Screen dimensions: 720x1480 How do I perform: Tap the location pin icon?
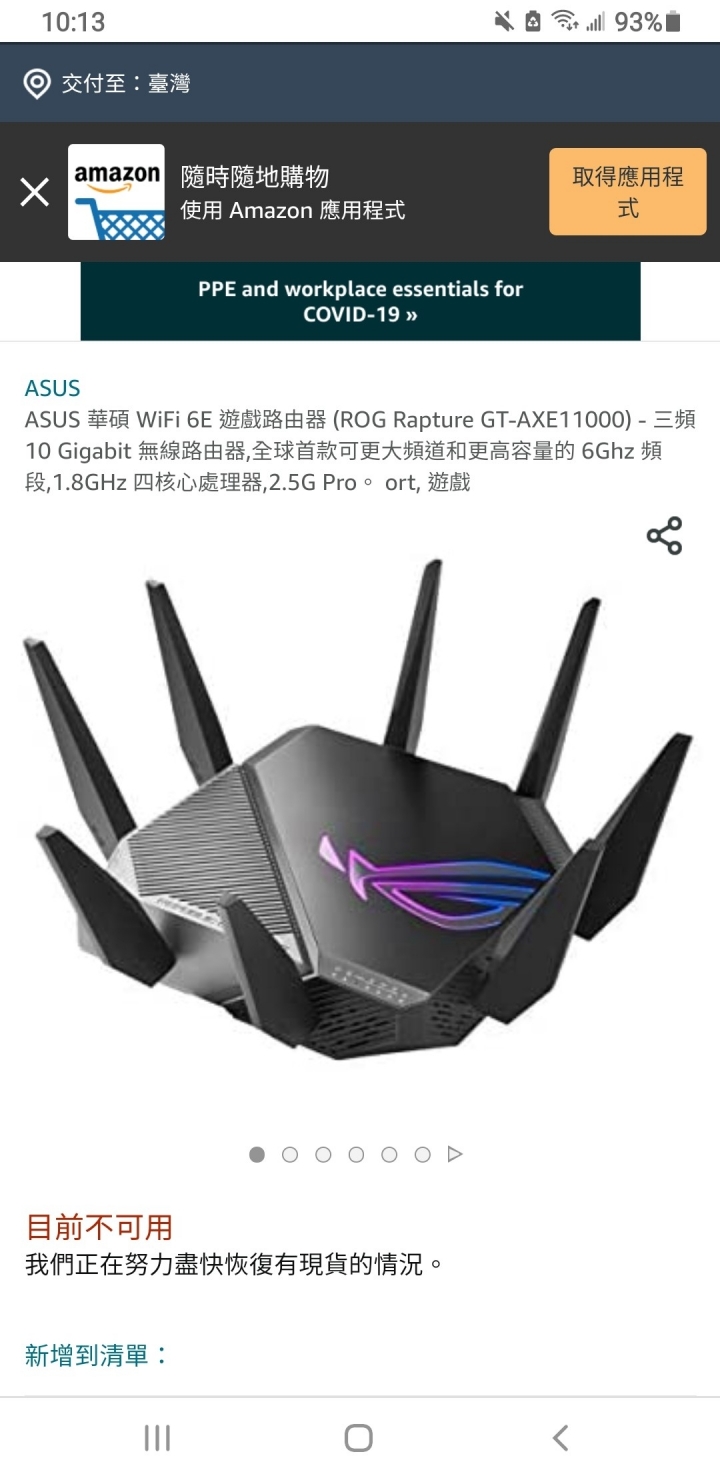(37, 84)
